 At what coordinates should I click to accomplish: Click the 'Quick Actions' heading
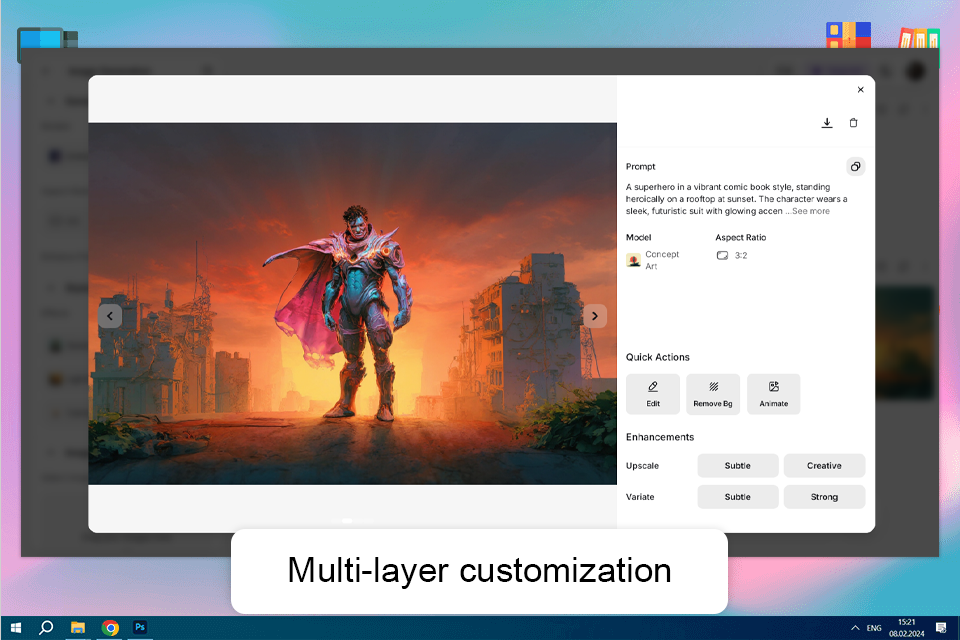(x=658, y=357)
